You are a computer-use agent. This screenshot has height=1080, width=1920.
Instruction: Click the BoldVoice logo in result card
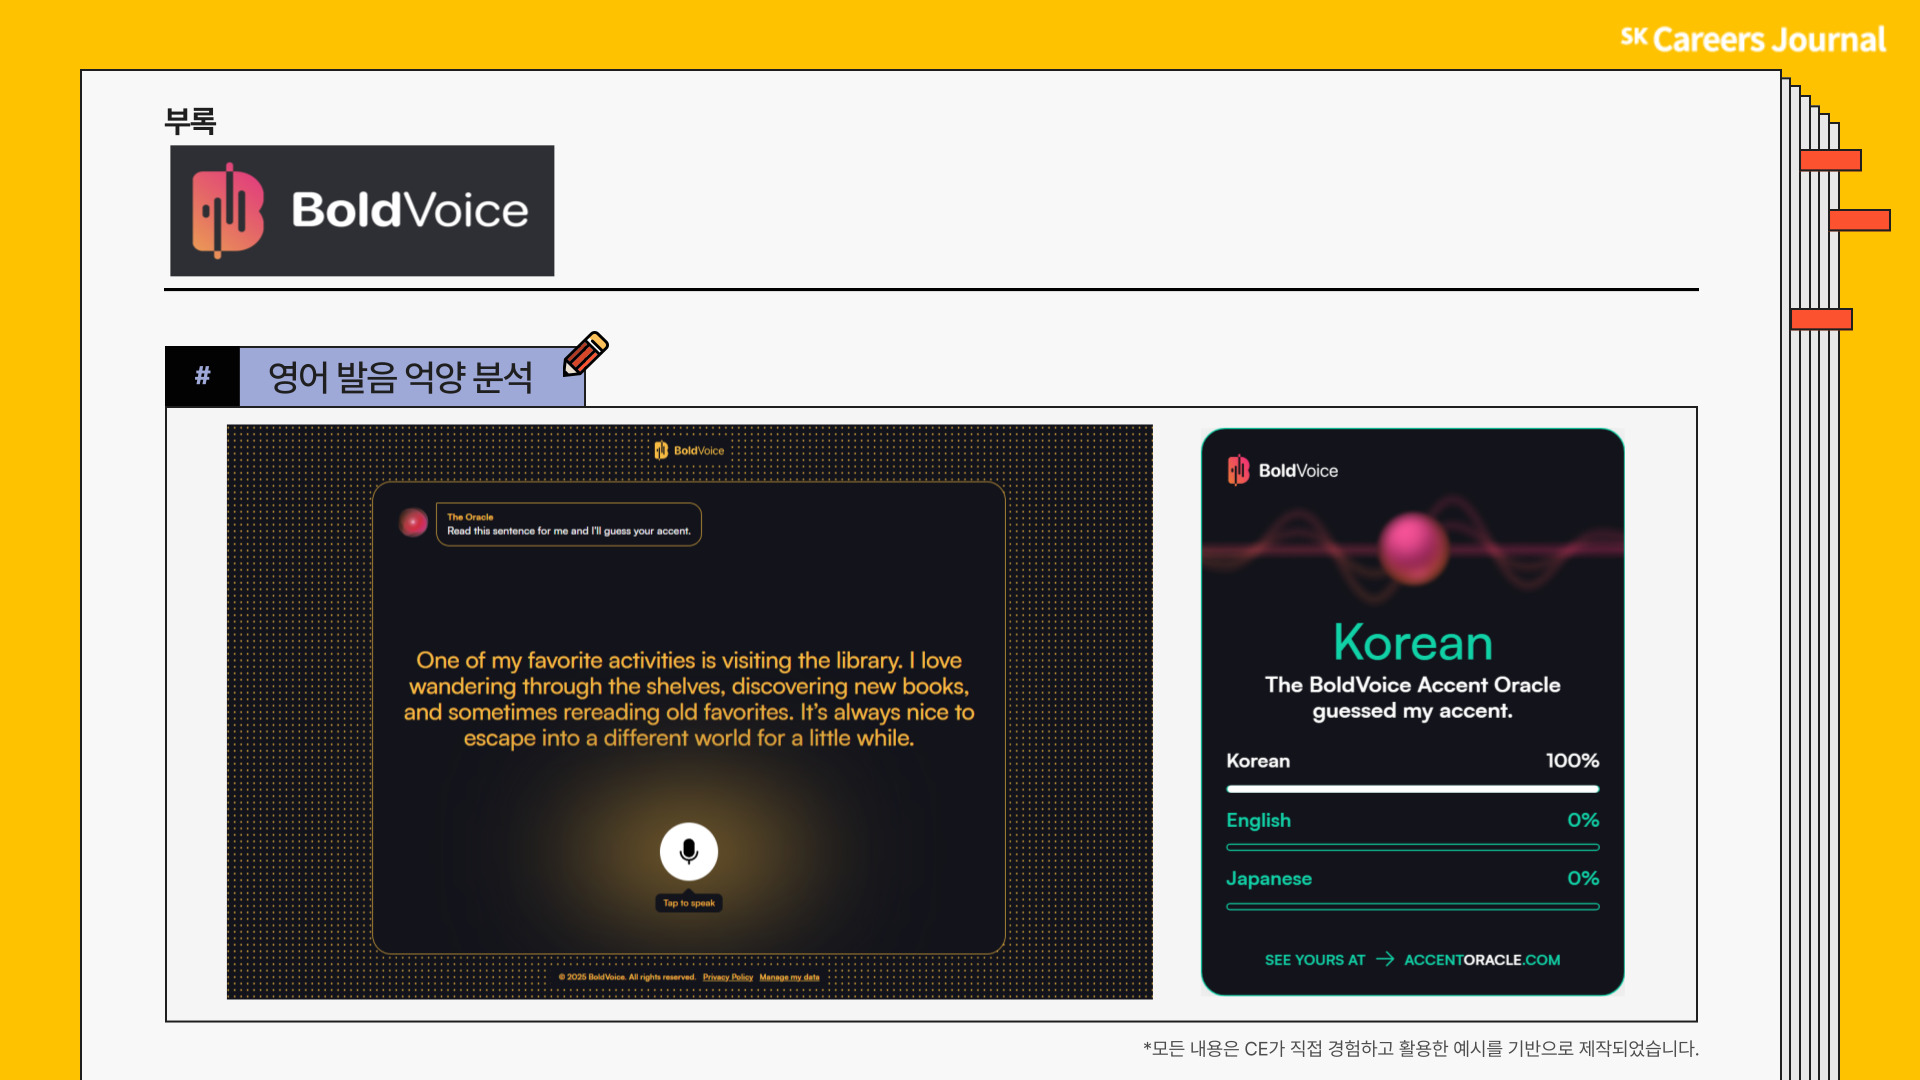pos(1282,470)
